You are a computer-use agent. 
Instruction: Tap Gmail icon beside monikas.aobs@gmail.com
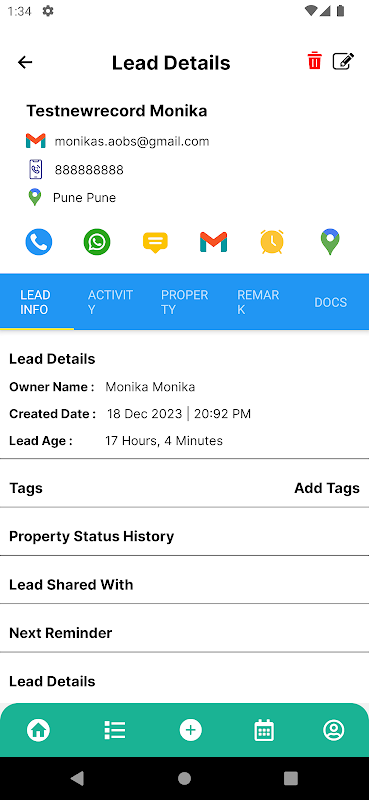click(36, 141)
